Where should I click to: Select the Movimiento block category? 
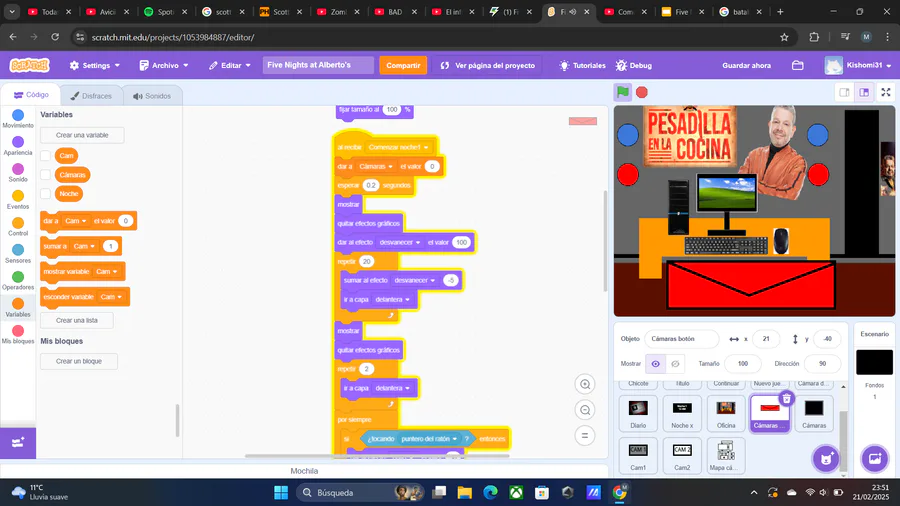pos(18,119)
